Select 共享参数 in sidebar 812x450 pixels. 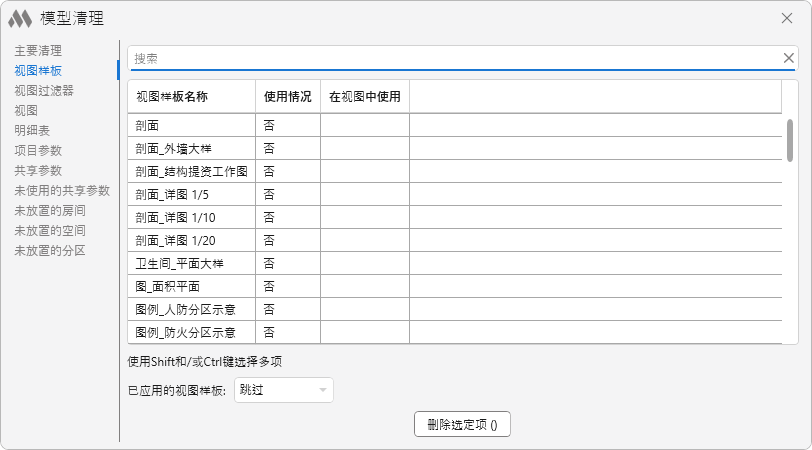tap(38, 170)
